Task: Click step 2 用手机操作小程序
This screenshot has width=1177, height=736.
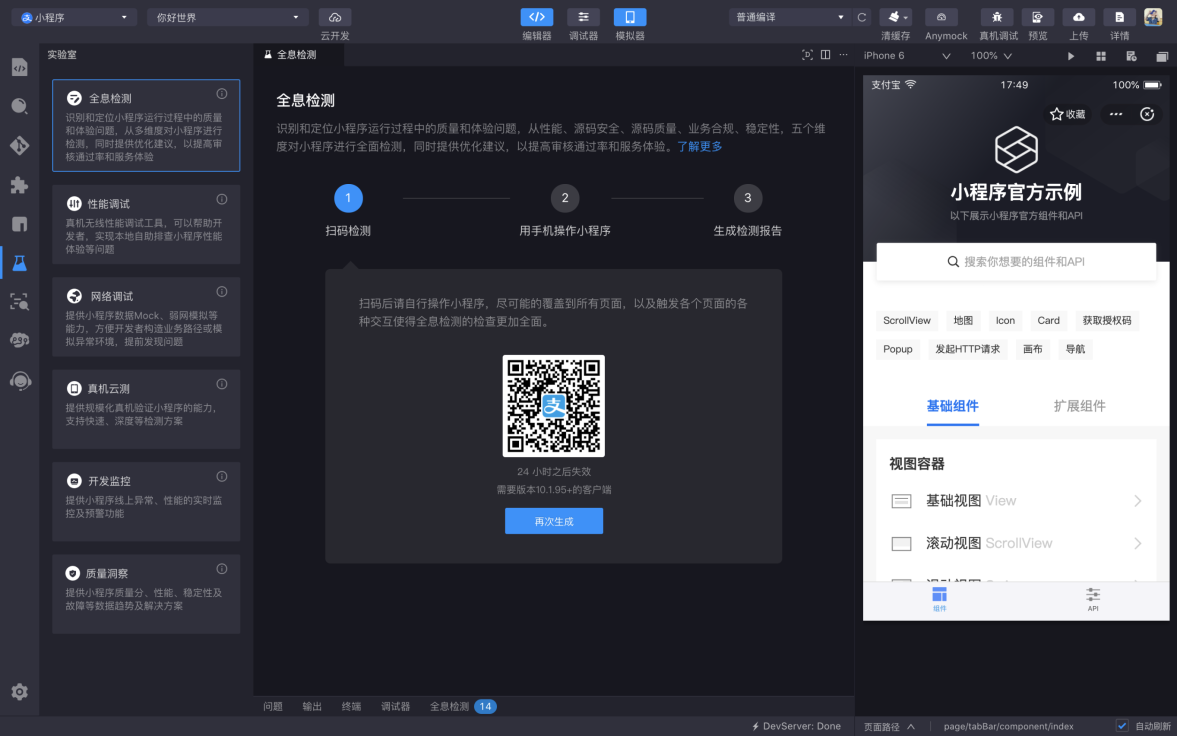Action: click(564, 211)
